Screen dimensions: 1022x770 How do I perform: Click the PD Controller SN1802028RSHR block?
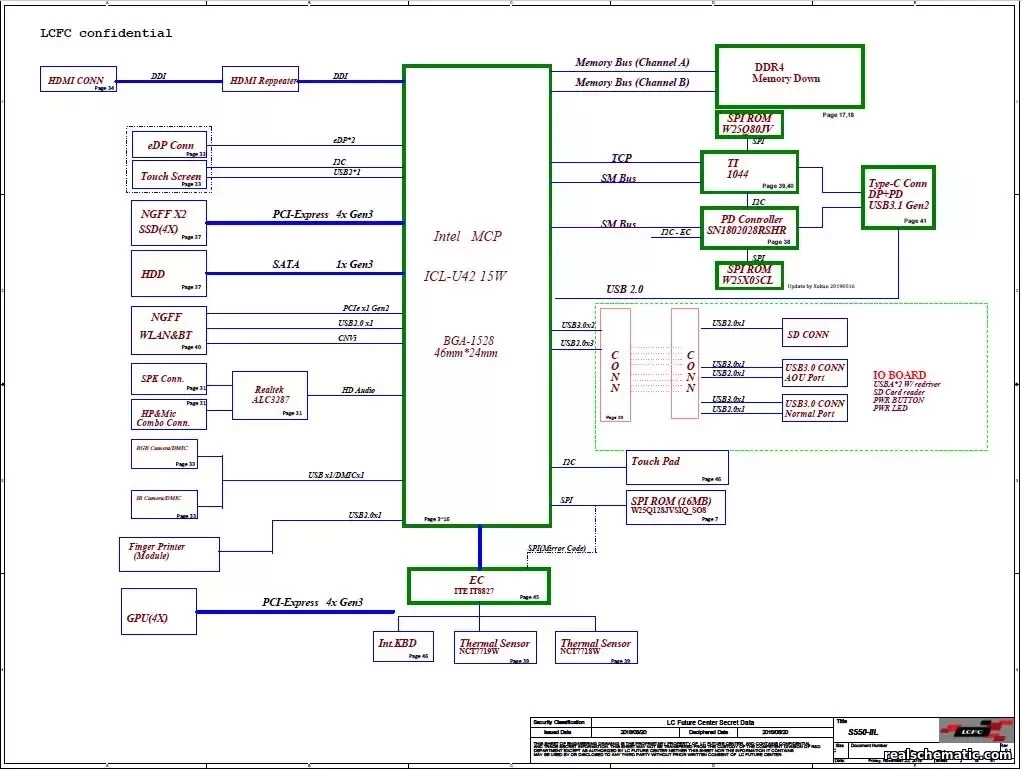pyautogui.click(x=750, y=228)
